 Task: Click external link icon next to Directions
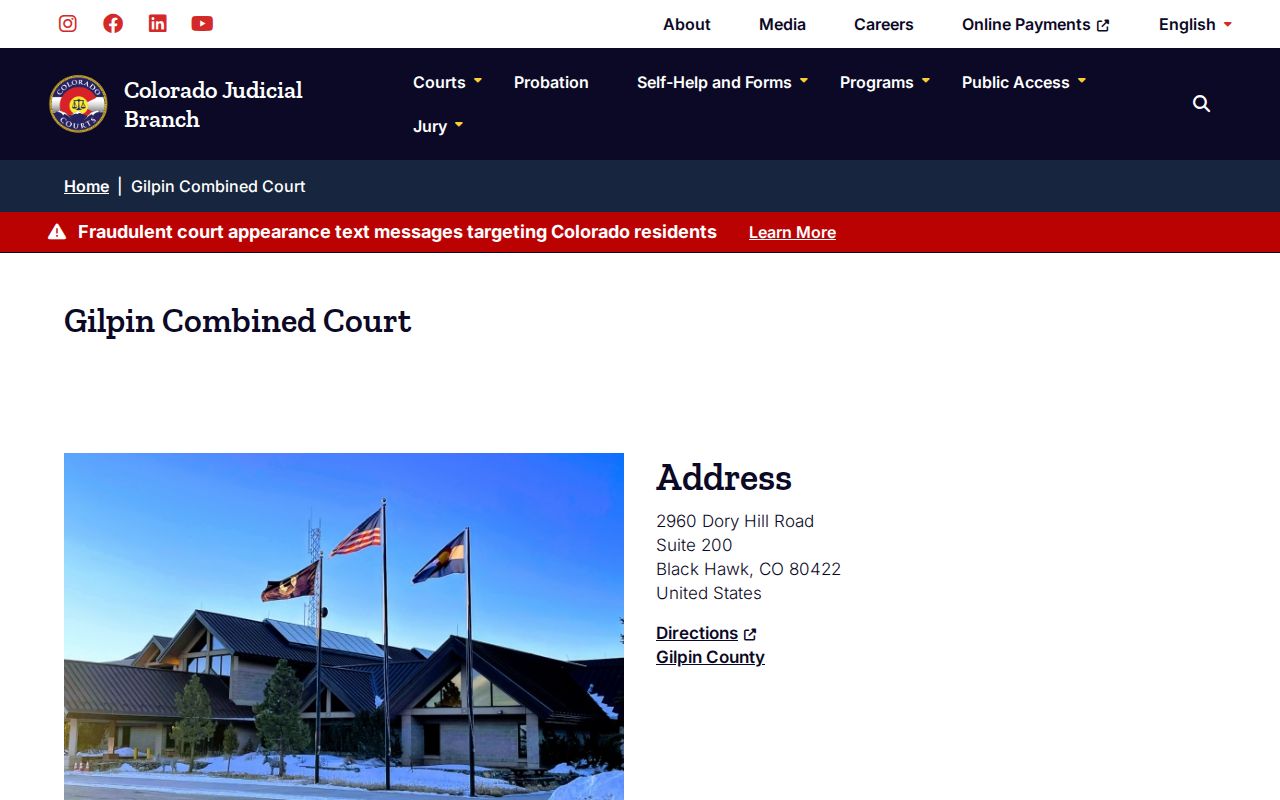(750, 634)
